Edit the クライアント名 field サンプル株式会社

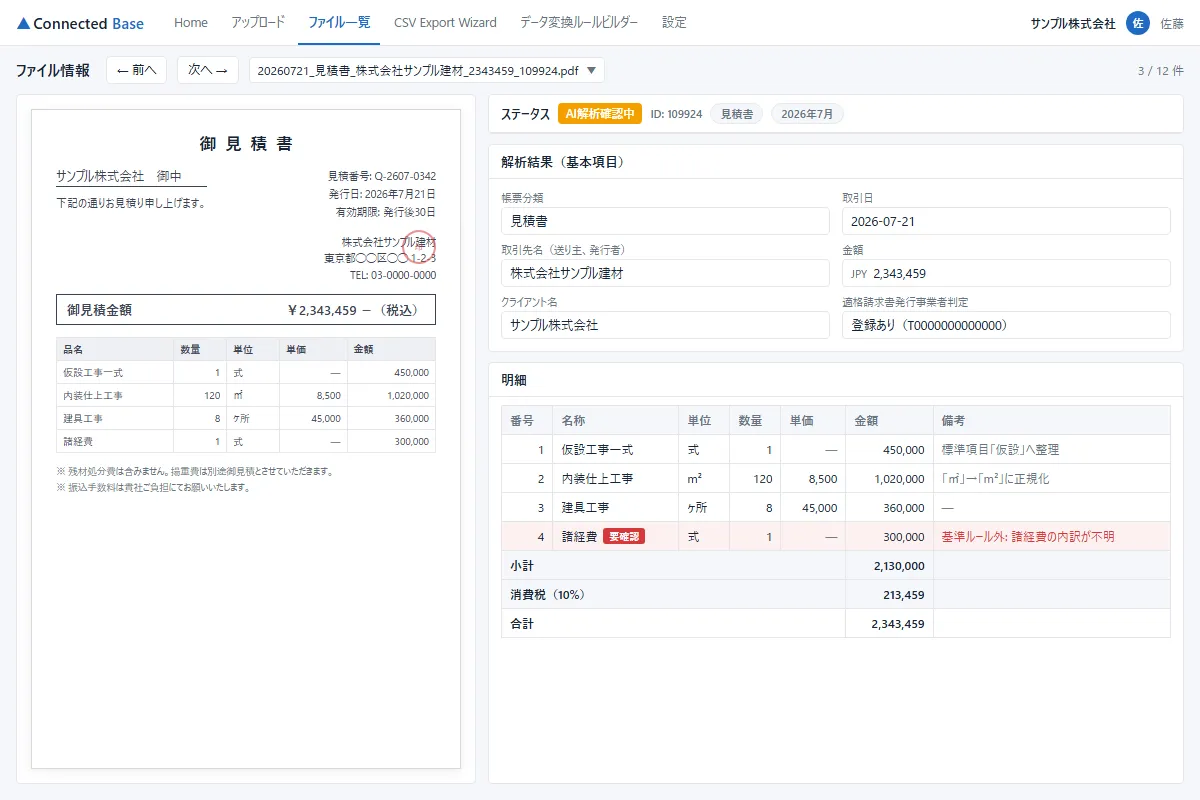pos(665,325)
